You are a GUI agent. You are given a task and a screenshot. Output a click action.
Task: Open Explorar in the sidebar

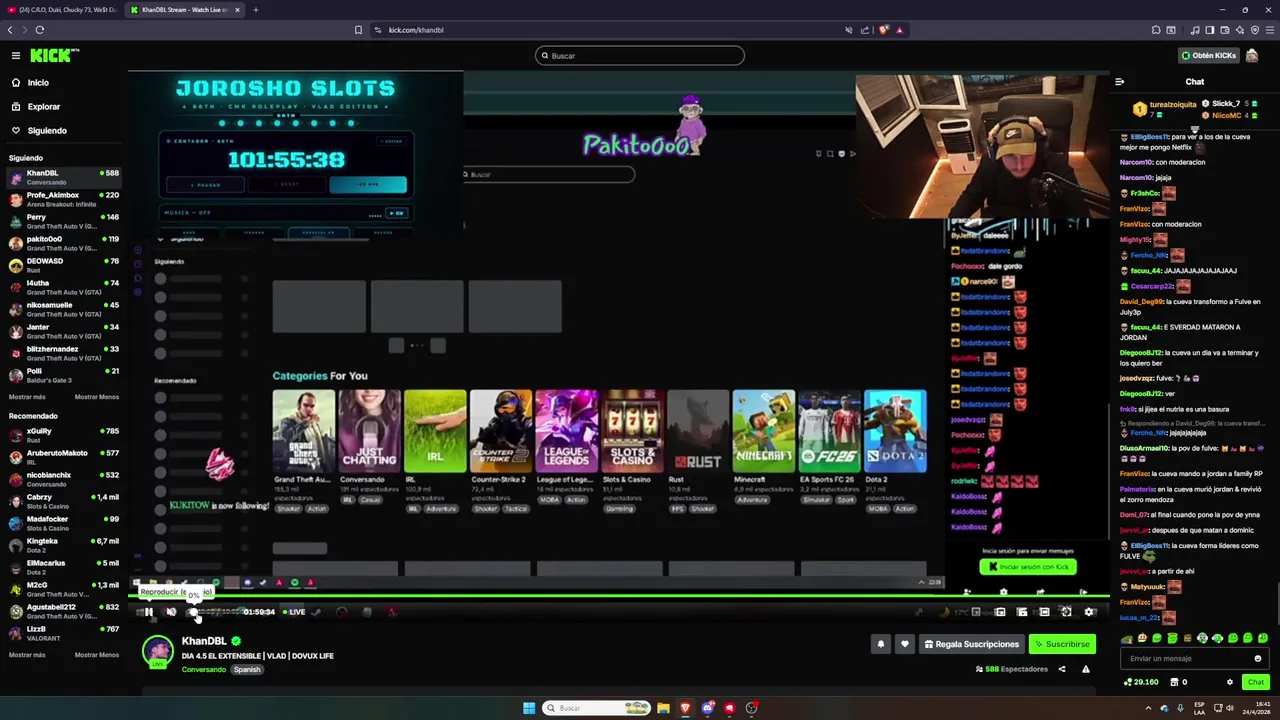36,107
